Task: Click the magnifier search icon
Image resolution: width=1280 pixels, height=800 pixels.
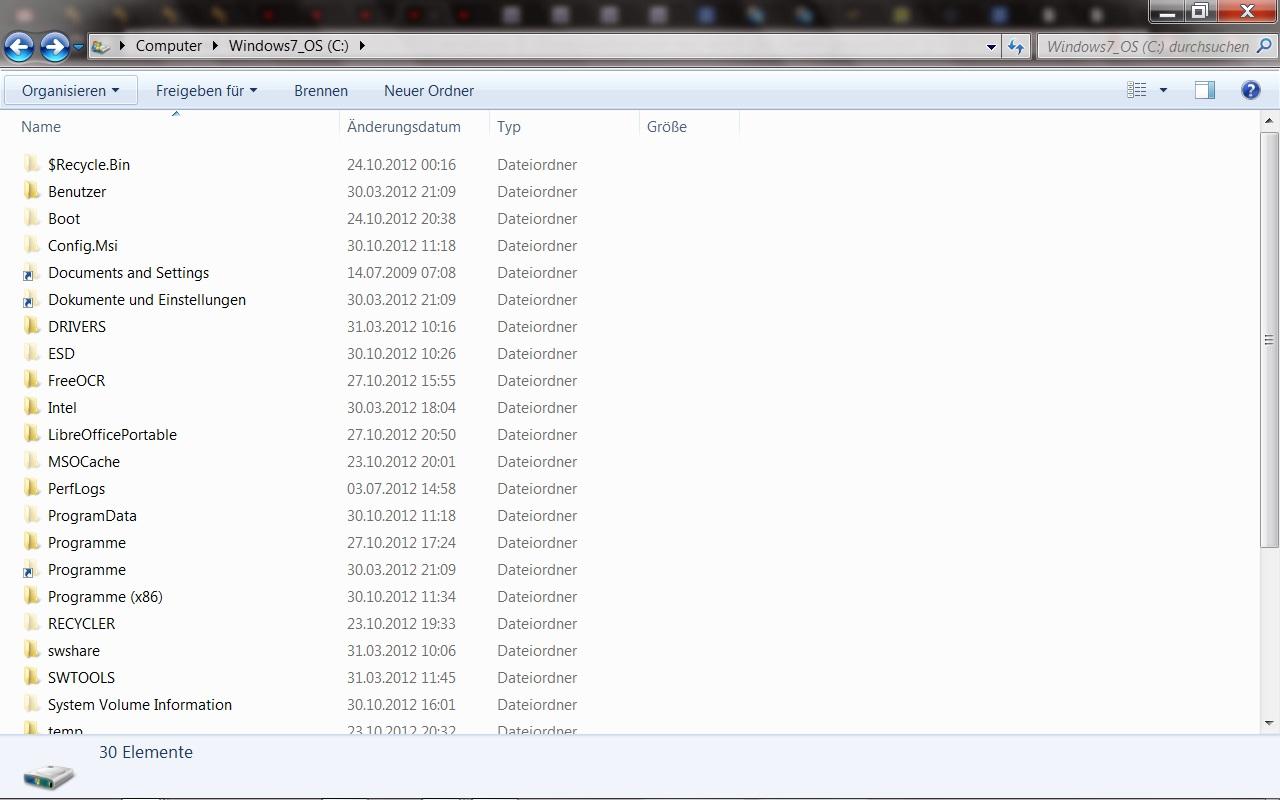Action: pos(1264,46)
